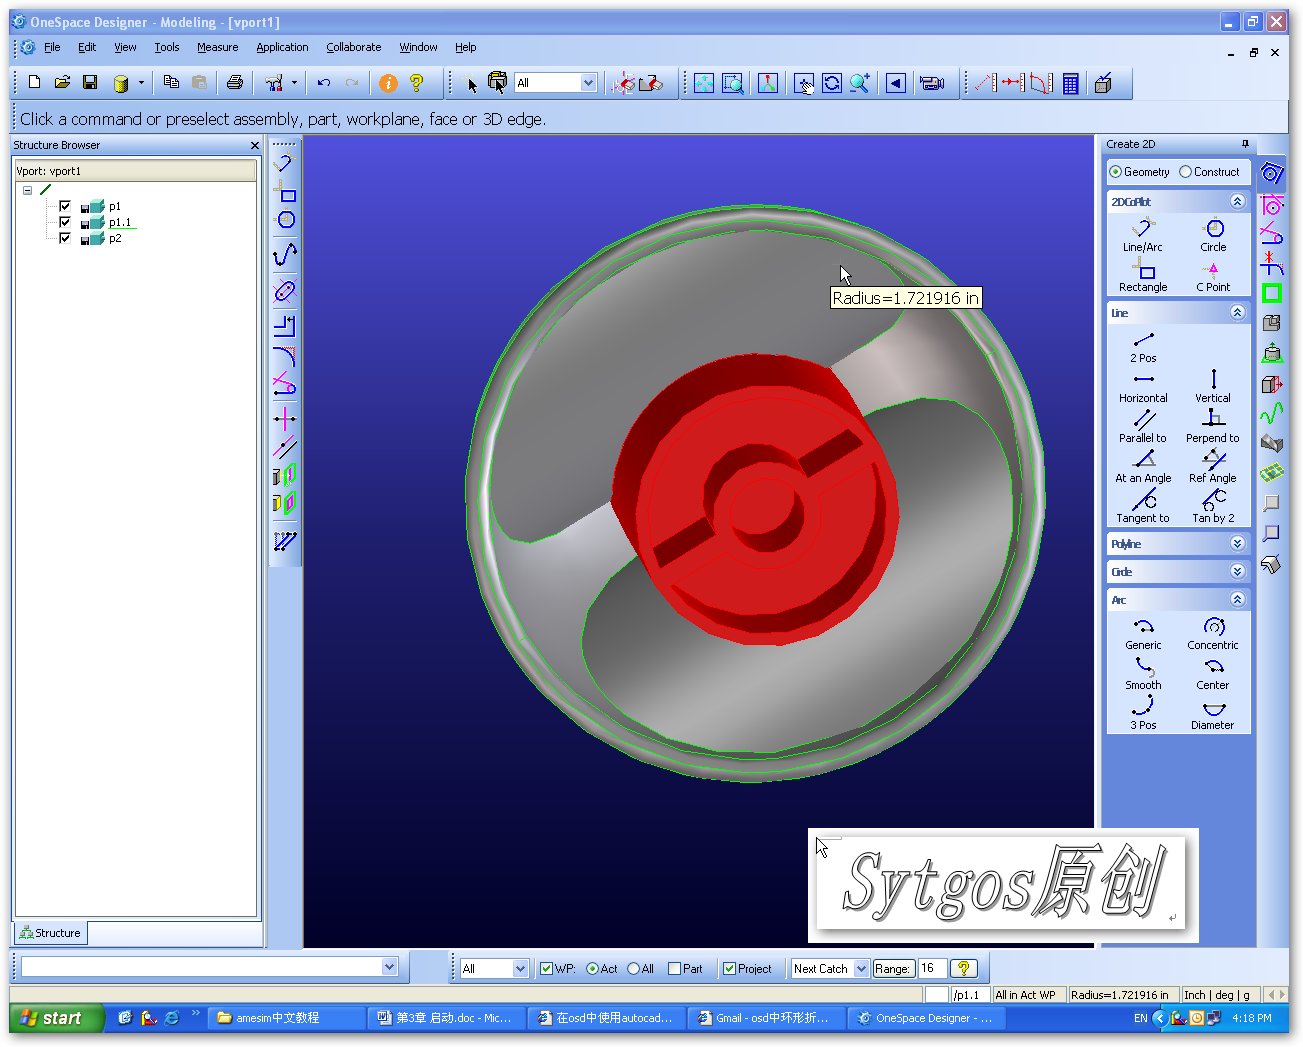This screenshot has height=1047, width=1303.
Task: Toggle the Project checkbox
Action: point(729,968)
